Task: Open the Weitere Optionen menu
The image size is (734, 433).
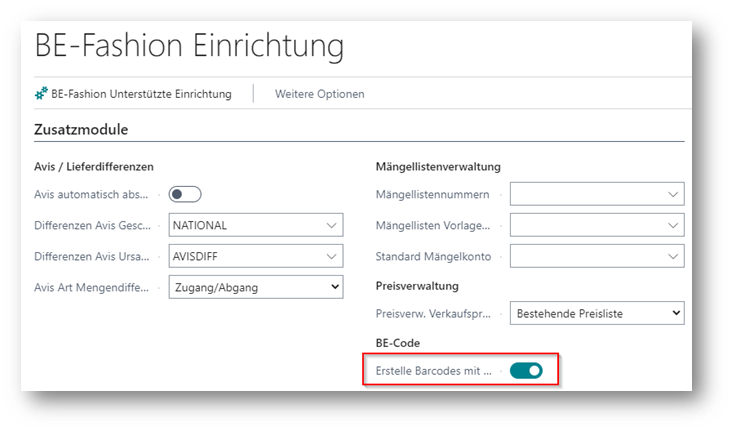Action: [x=319, y=94]
